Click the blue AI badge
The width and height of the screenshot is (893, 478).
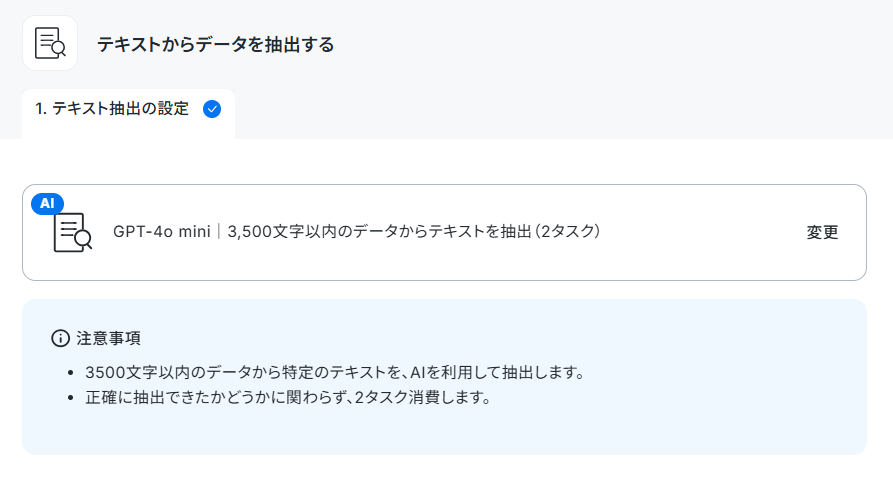[47, 203]
